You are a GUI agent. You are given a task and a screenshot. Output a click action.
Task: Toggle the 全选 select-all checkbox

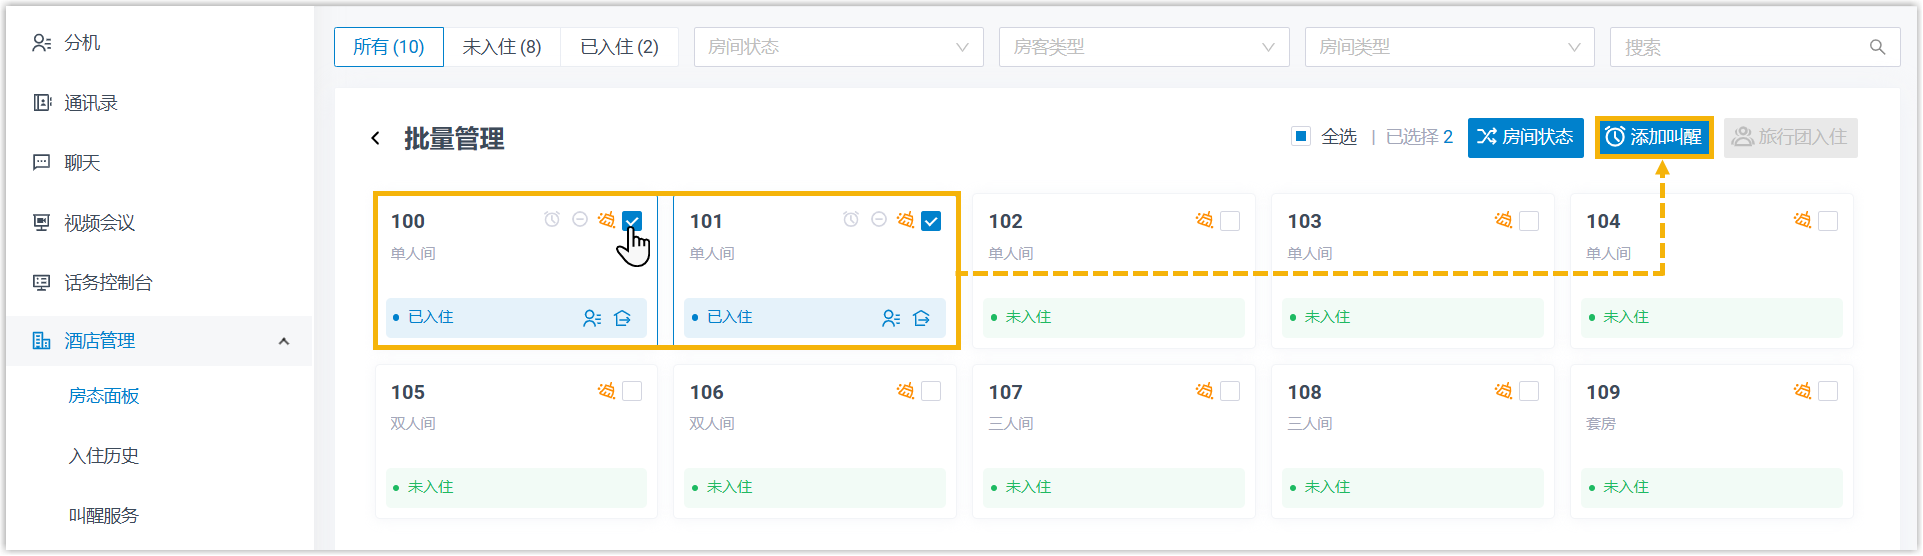(x=1301, y=137)
